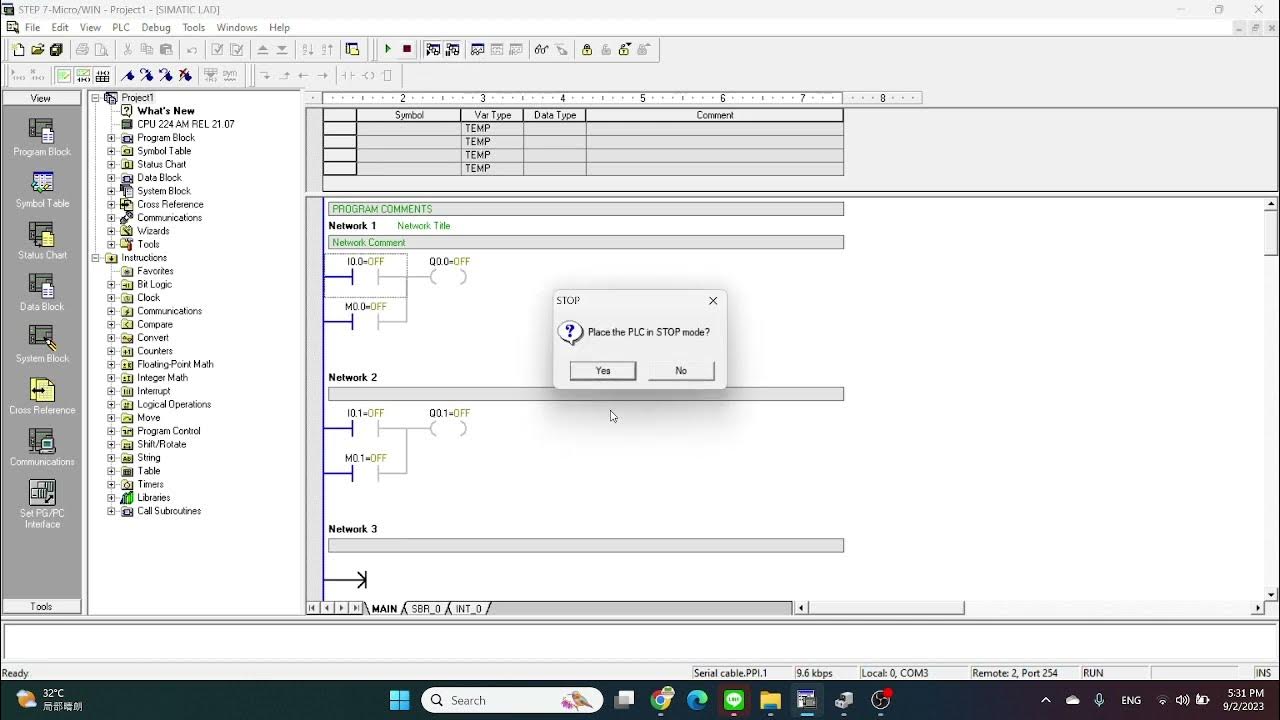
Task: Click the Clear All Bookmarks icon
Action: [185, 75]
